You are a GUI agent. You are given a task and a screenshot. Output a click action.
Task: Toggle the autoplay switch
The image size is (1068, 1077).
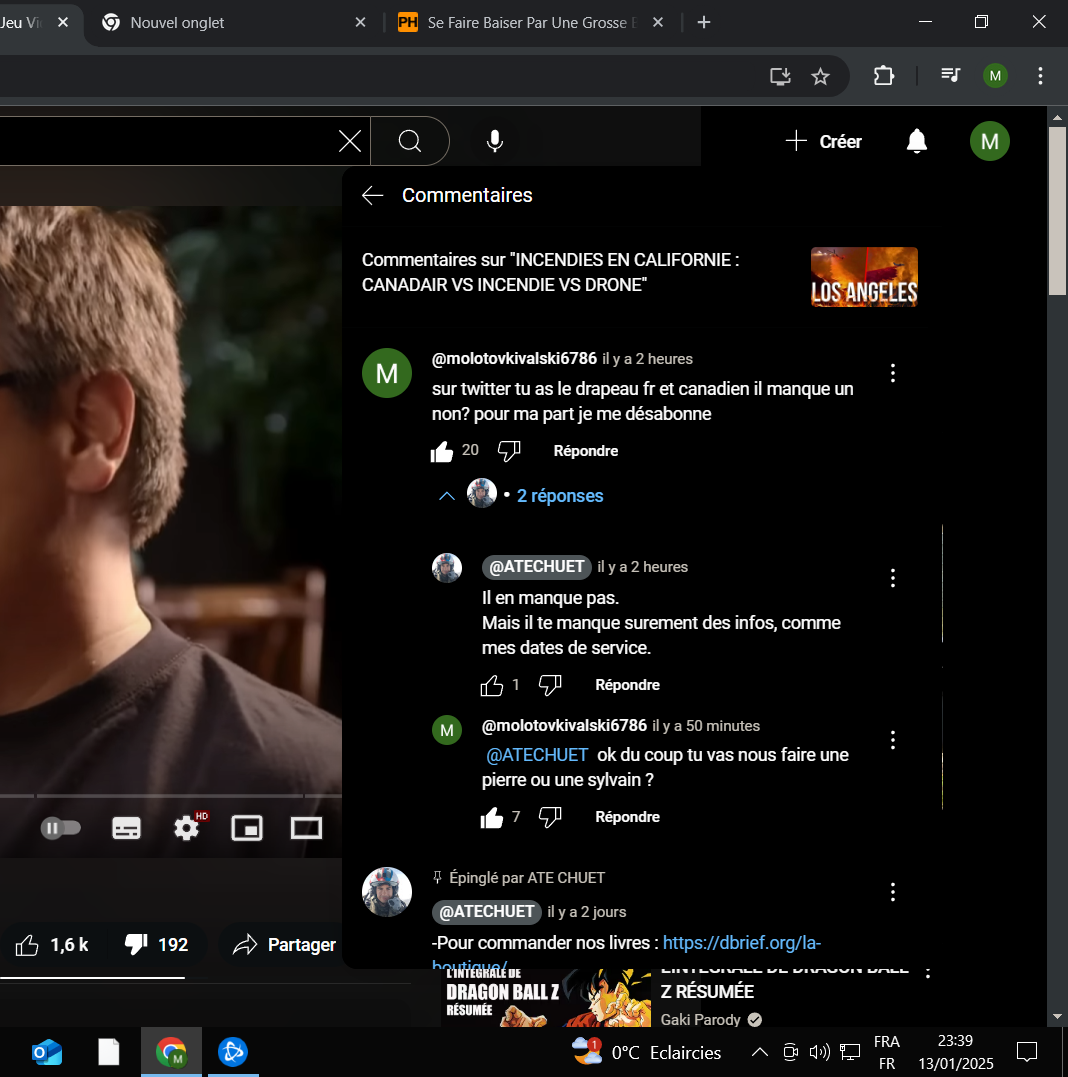pyautogui.click(x=61, y=828)
